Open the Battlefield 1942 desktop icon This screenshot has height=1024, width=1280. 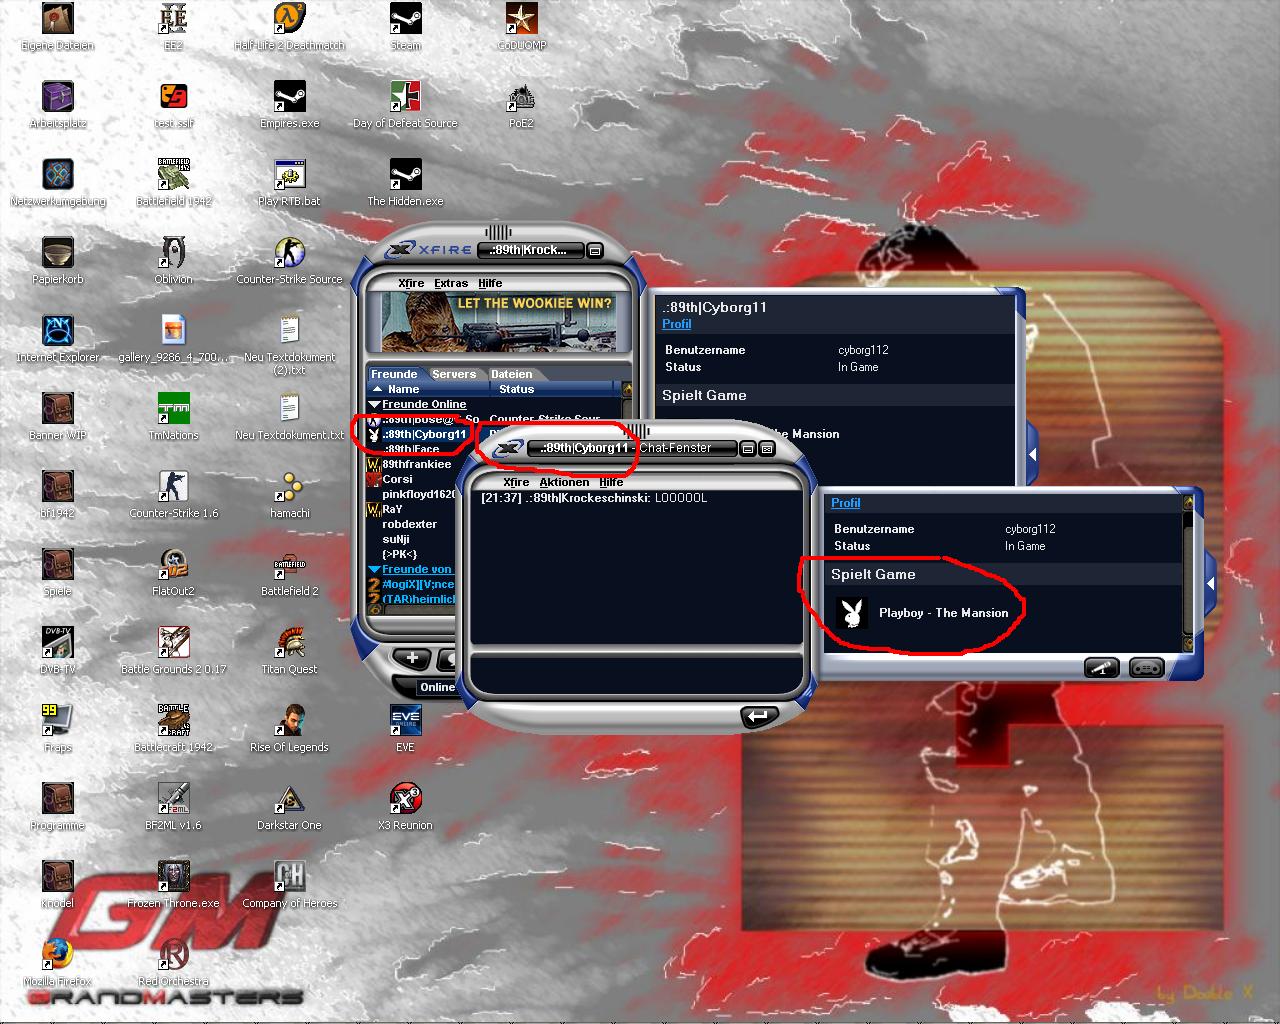coord(173,183)
